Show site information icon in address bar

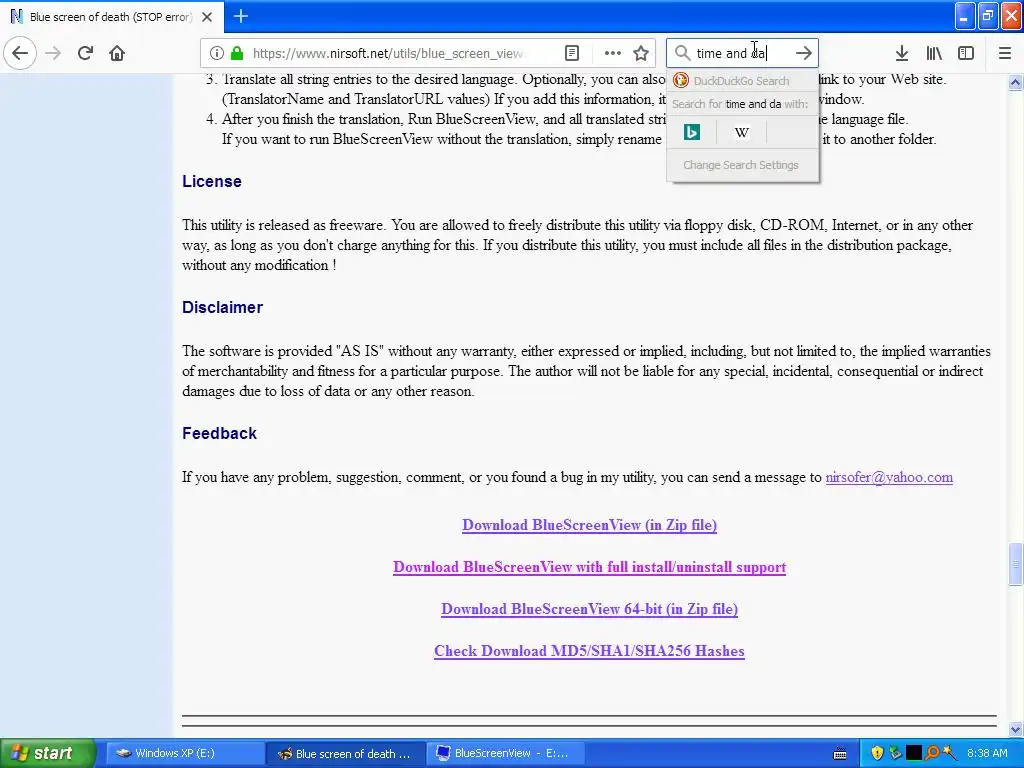click(x=217, y=53)
